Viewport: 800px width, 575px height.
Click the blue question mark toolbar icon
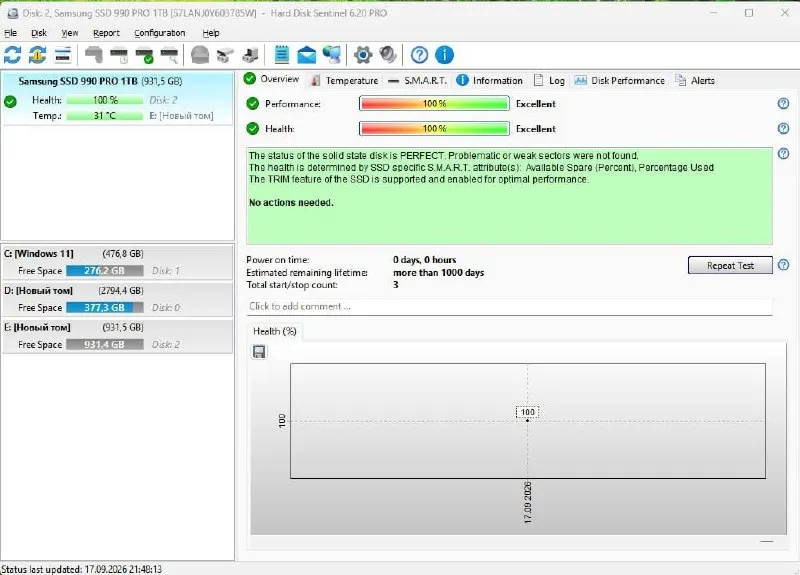(419, 55)
